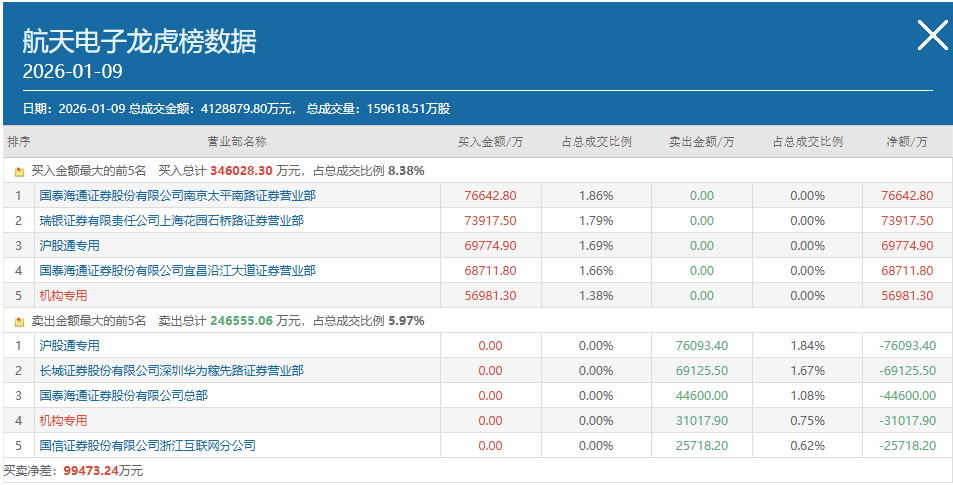The width and height of the screenshot is (953, 485).
Task: Open 瑞银证券上海花园石桥路证券营业部 link
Action: click(171, 221)
